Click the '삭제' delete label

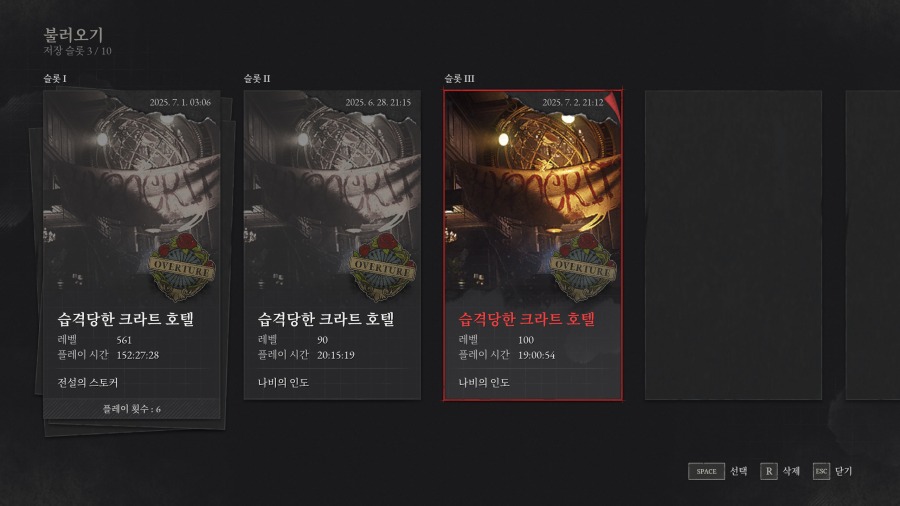coord(790,471)
